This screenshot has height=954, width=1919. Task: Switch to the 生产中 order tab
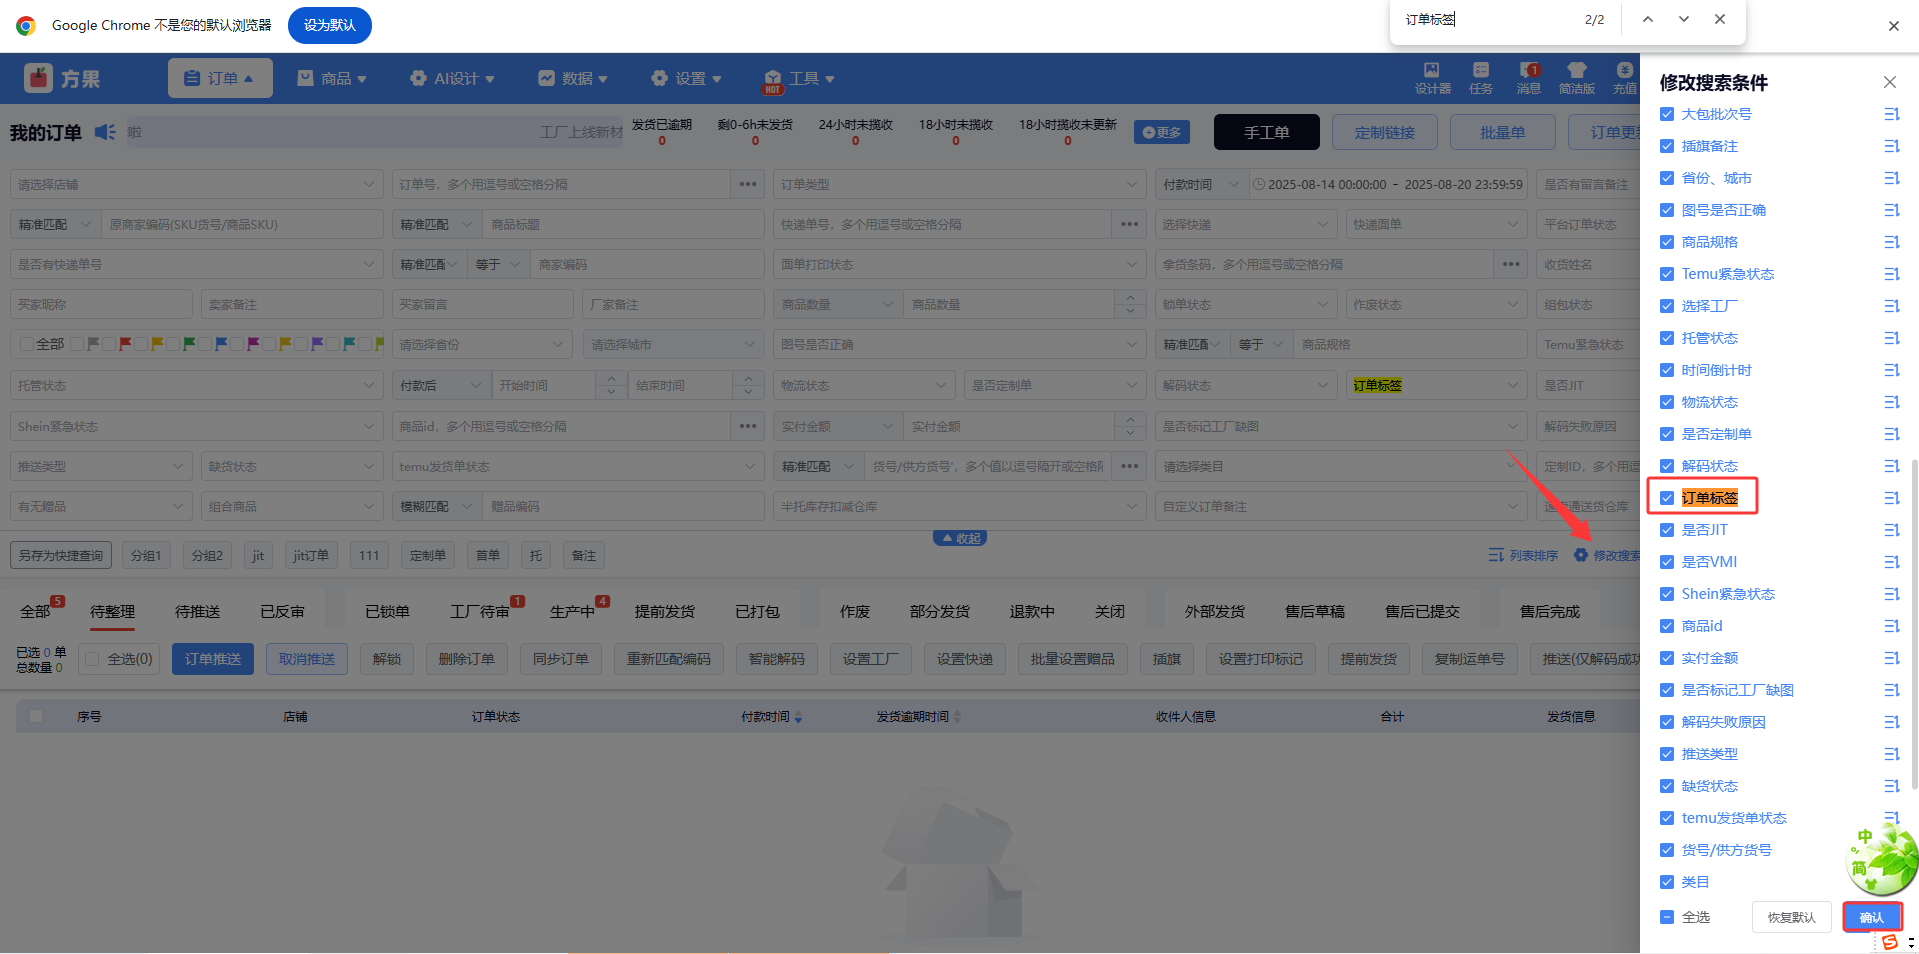point(573,611)
